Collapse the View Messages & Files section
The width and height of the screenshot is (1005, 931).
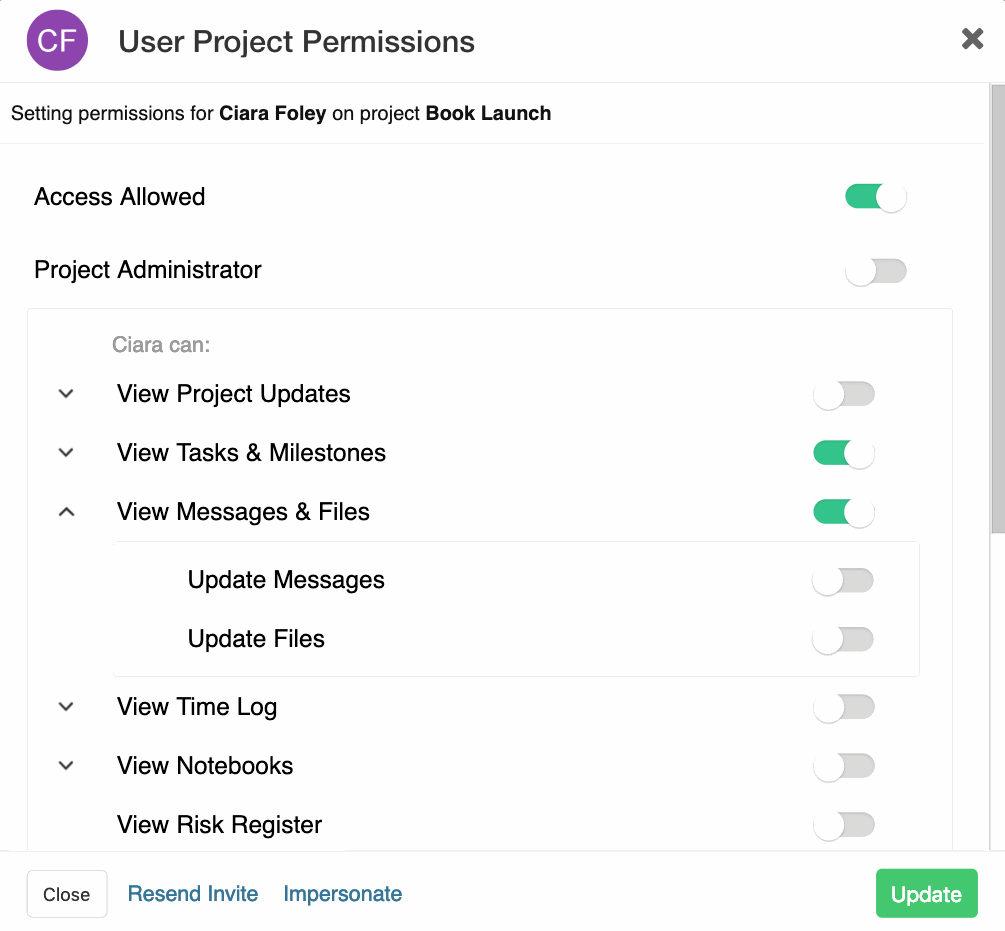click(x=66, y=512)
